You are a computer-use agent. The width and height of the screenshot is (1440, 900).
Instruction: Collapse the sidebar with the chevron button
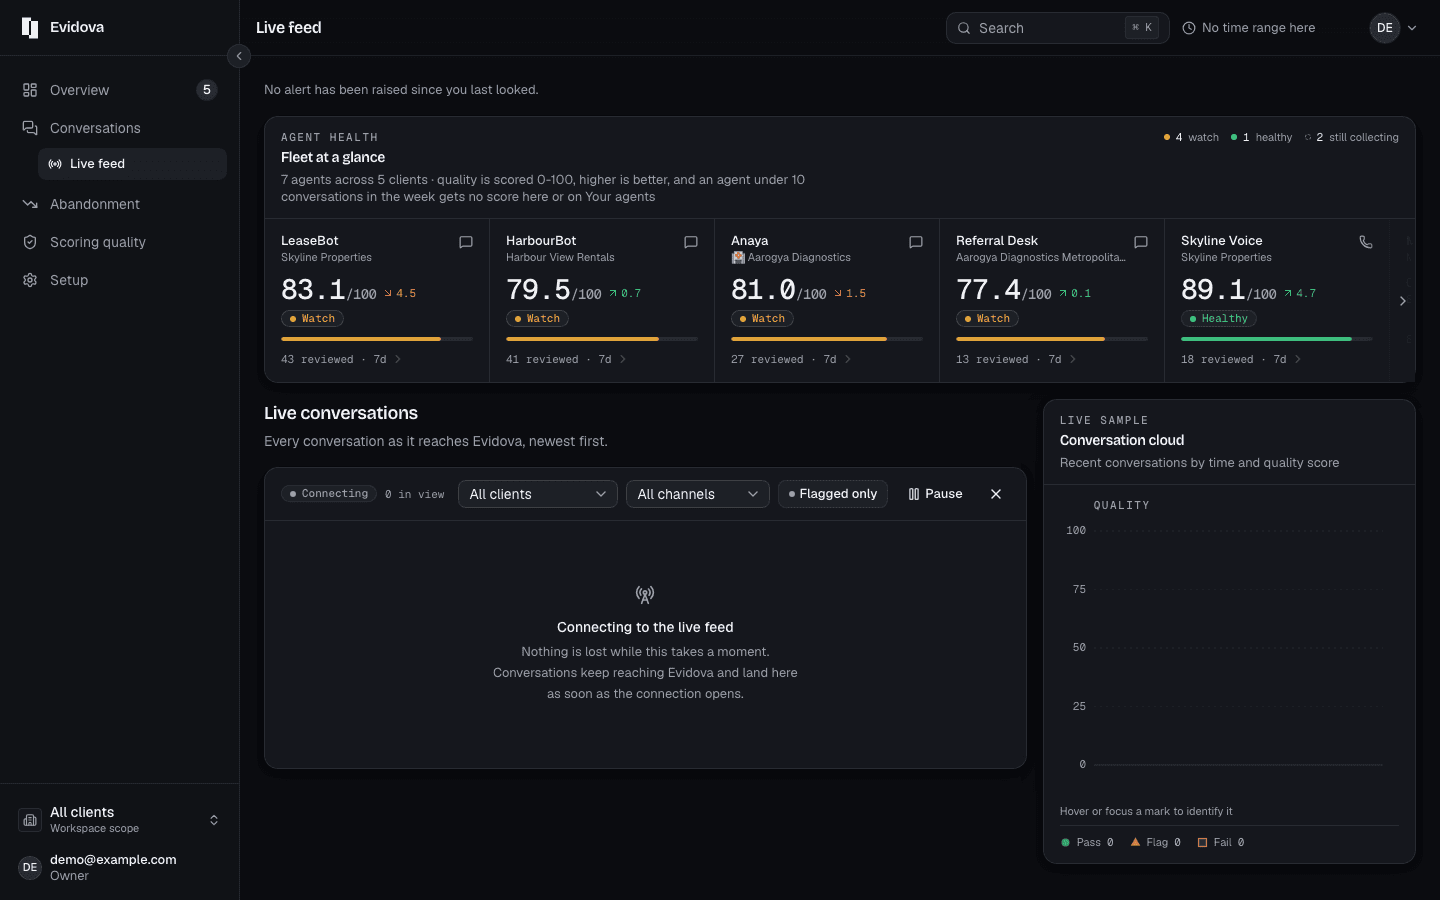click(239, 56)
